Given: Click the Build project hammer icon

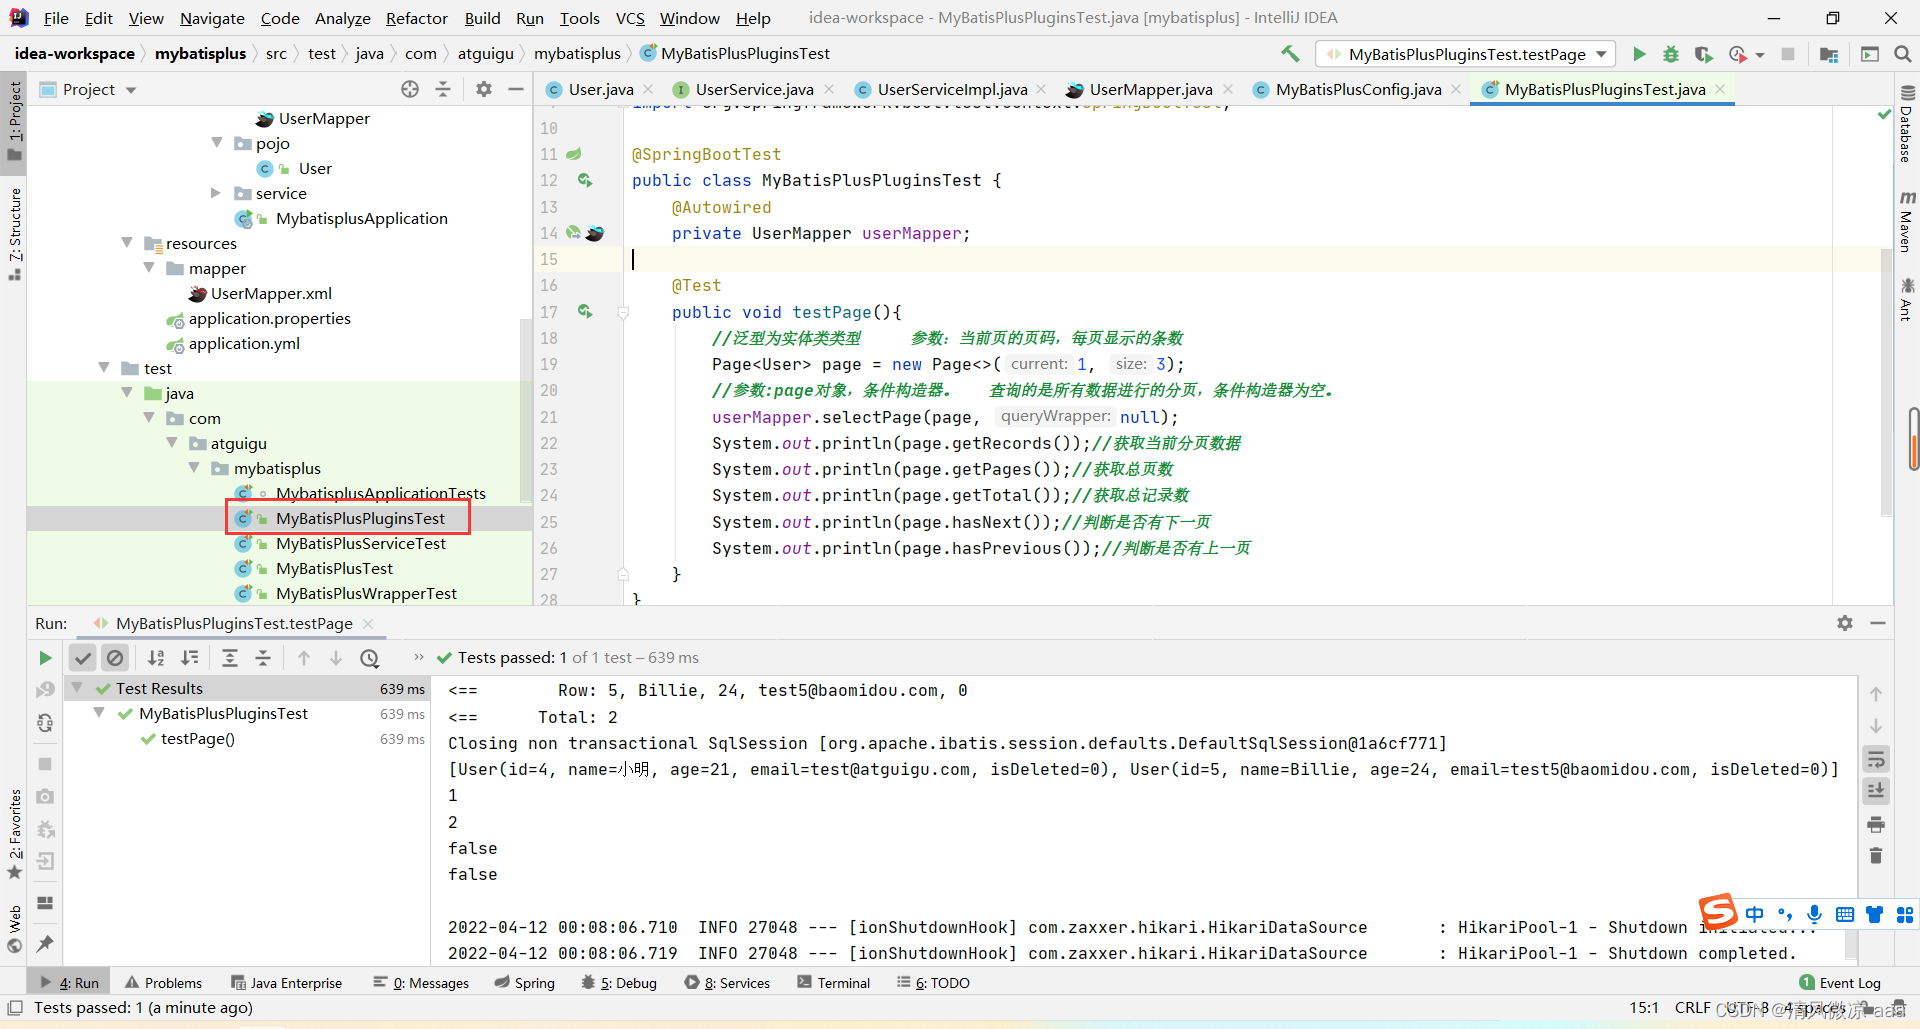Looking at the screenshot, I should pyautogui.click(x=1290, y=54).
